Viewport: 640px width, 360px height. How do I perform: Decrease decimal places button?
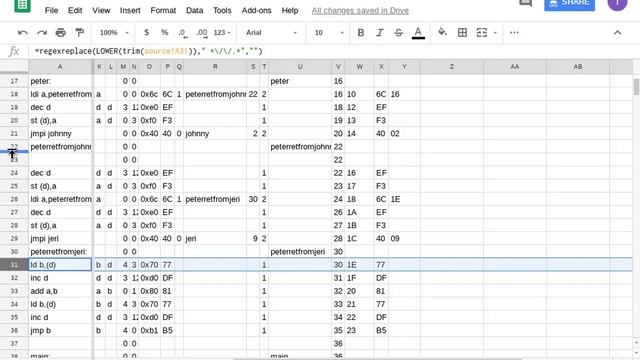[183, 33]
